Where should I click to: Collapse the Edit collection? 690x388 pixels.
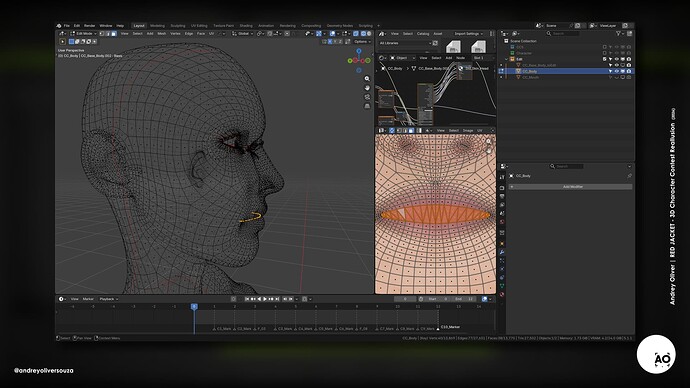point(506,59)
